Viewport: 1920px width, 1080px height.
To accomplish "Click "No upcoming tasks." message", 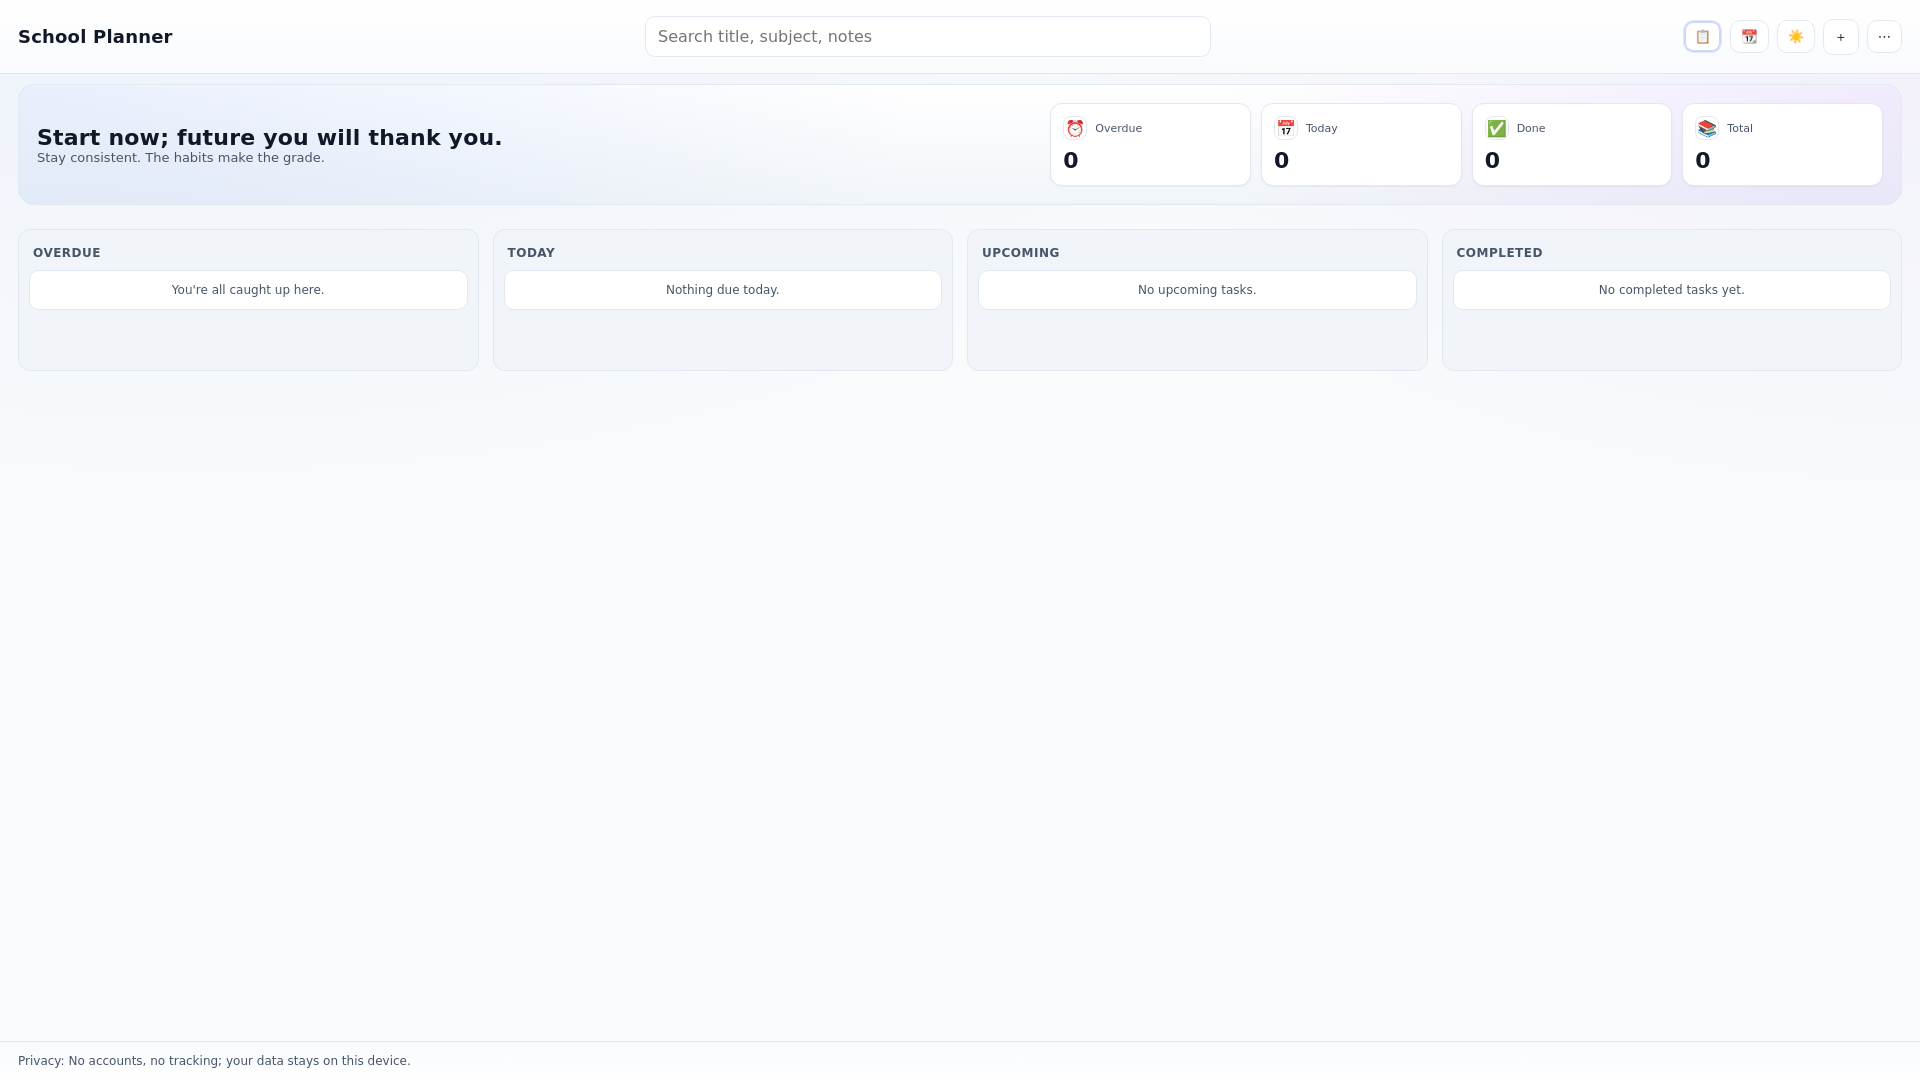I will tap(1197, 290).
